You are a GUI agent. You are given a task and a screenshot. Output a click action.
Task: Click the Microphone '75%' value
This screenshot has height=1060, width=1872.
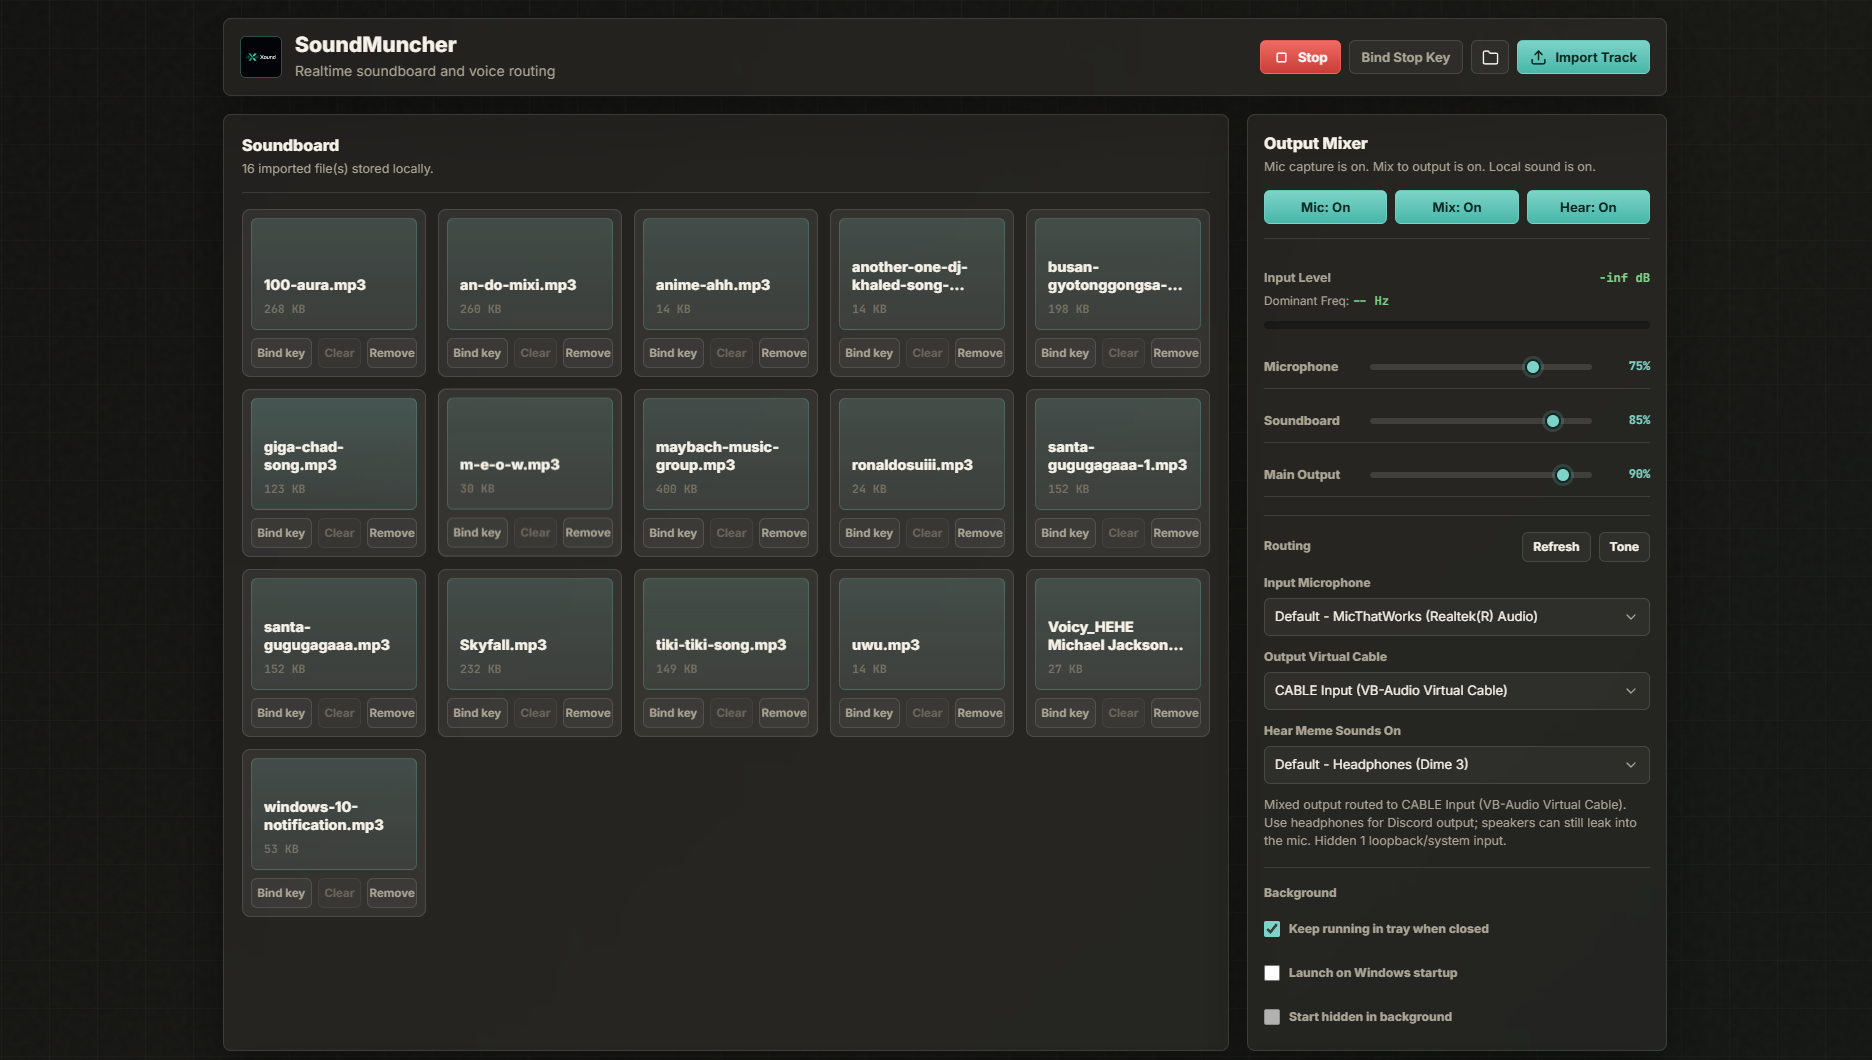click(1639, 366)
